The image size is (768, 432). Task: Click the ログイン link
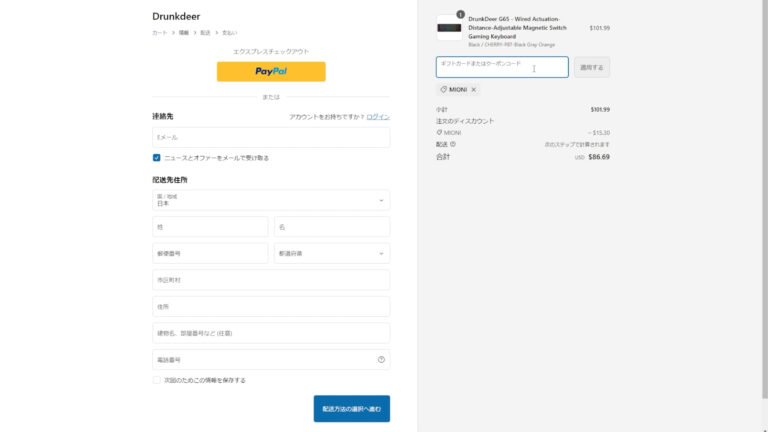pyautogui.click(x=378, y=117)
